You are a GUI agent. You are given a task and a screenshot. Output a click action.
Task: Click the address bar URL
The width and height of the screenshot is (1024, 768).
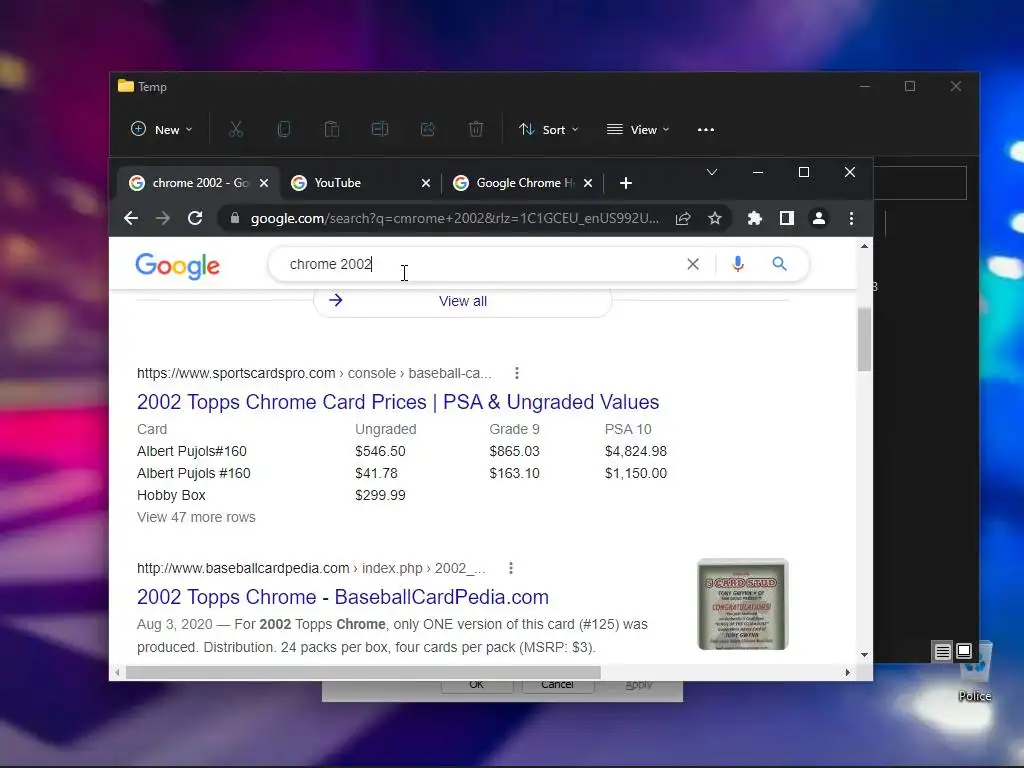click(455, 218)
